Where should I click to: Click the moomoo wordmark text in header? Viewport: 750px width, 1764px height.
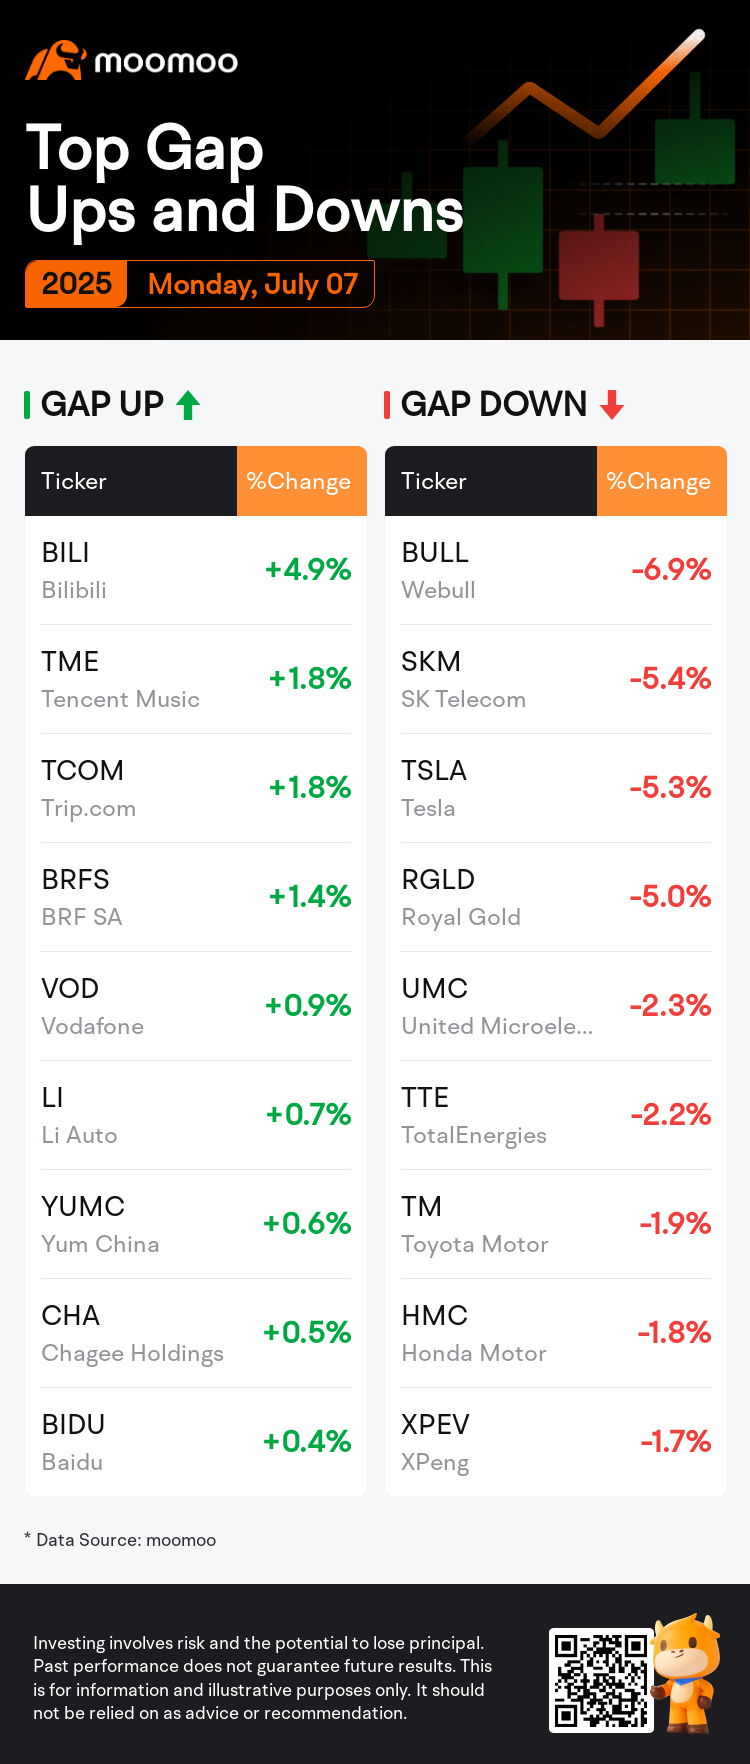coord(166,62)
